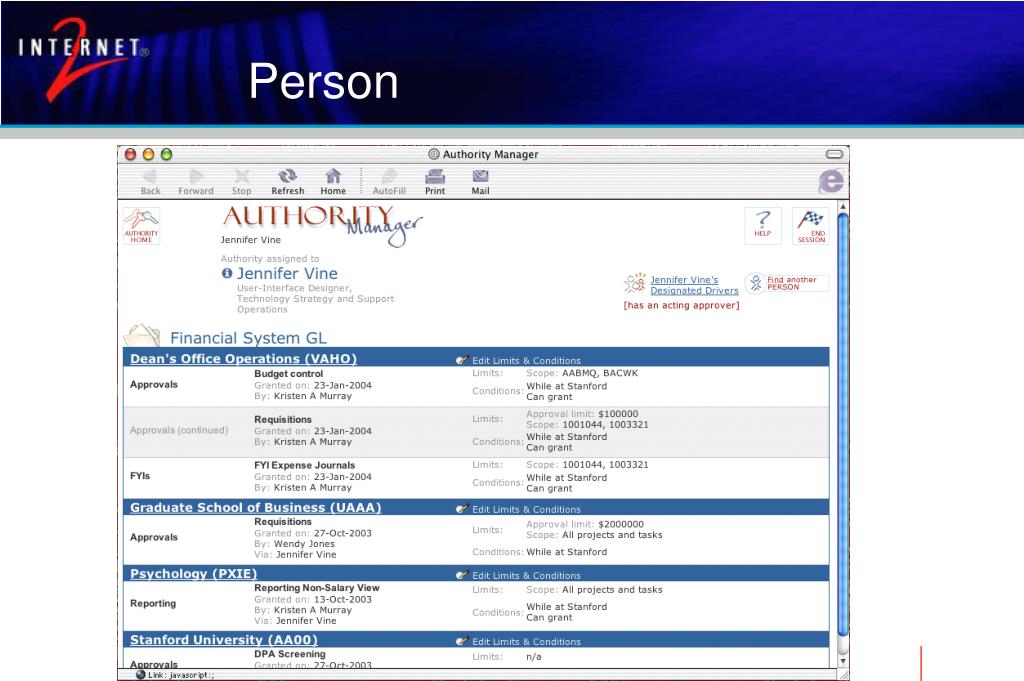The width and height of the screenshot is (1024, 681).
Task: Click the "By: Wendy Jones" text
Action: (295, 544)
